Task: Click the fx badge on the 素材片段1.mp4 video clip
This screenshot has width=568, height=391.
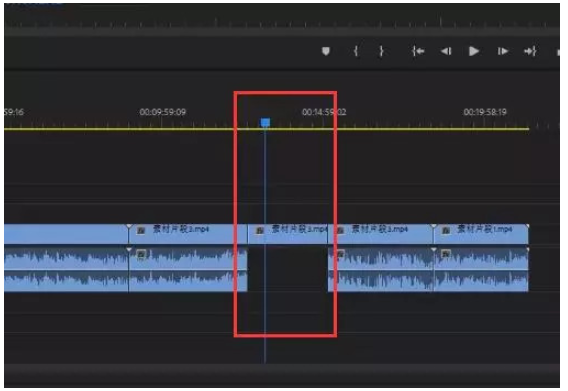Action: pyautogui.click(x=446, y=230)
